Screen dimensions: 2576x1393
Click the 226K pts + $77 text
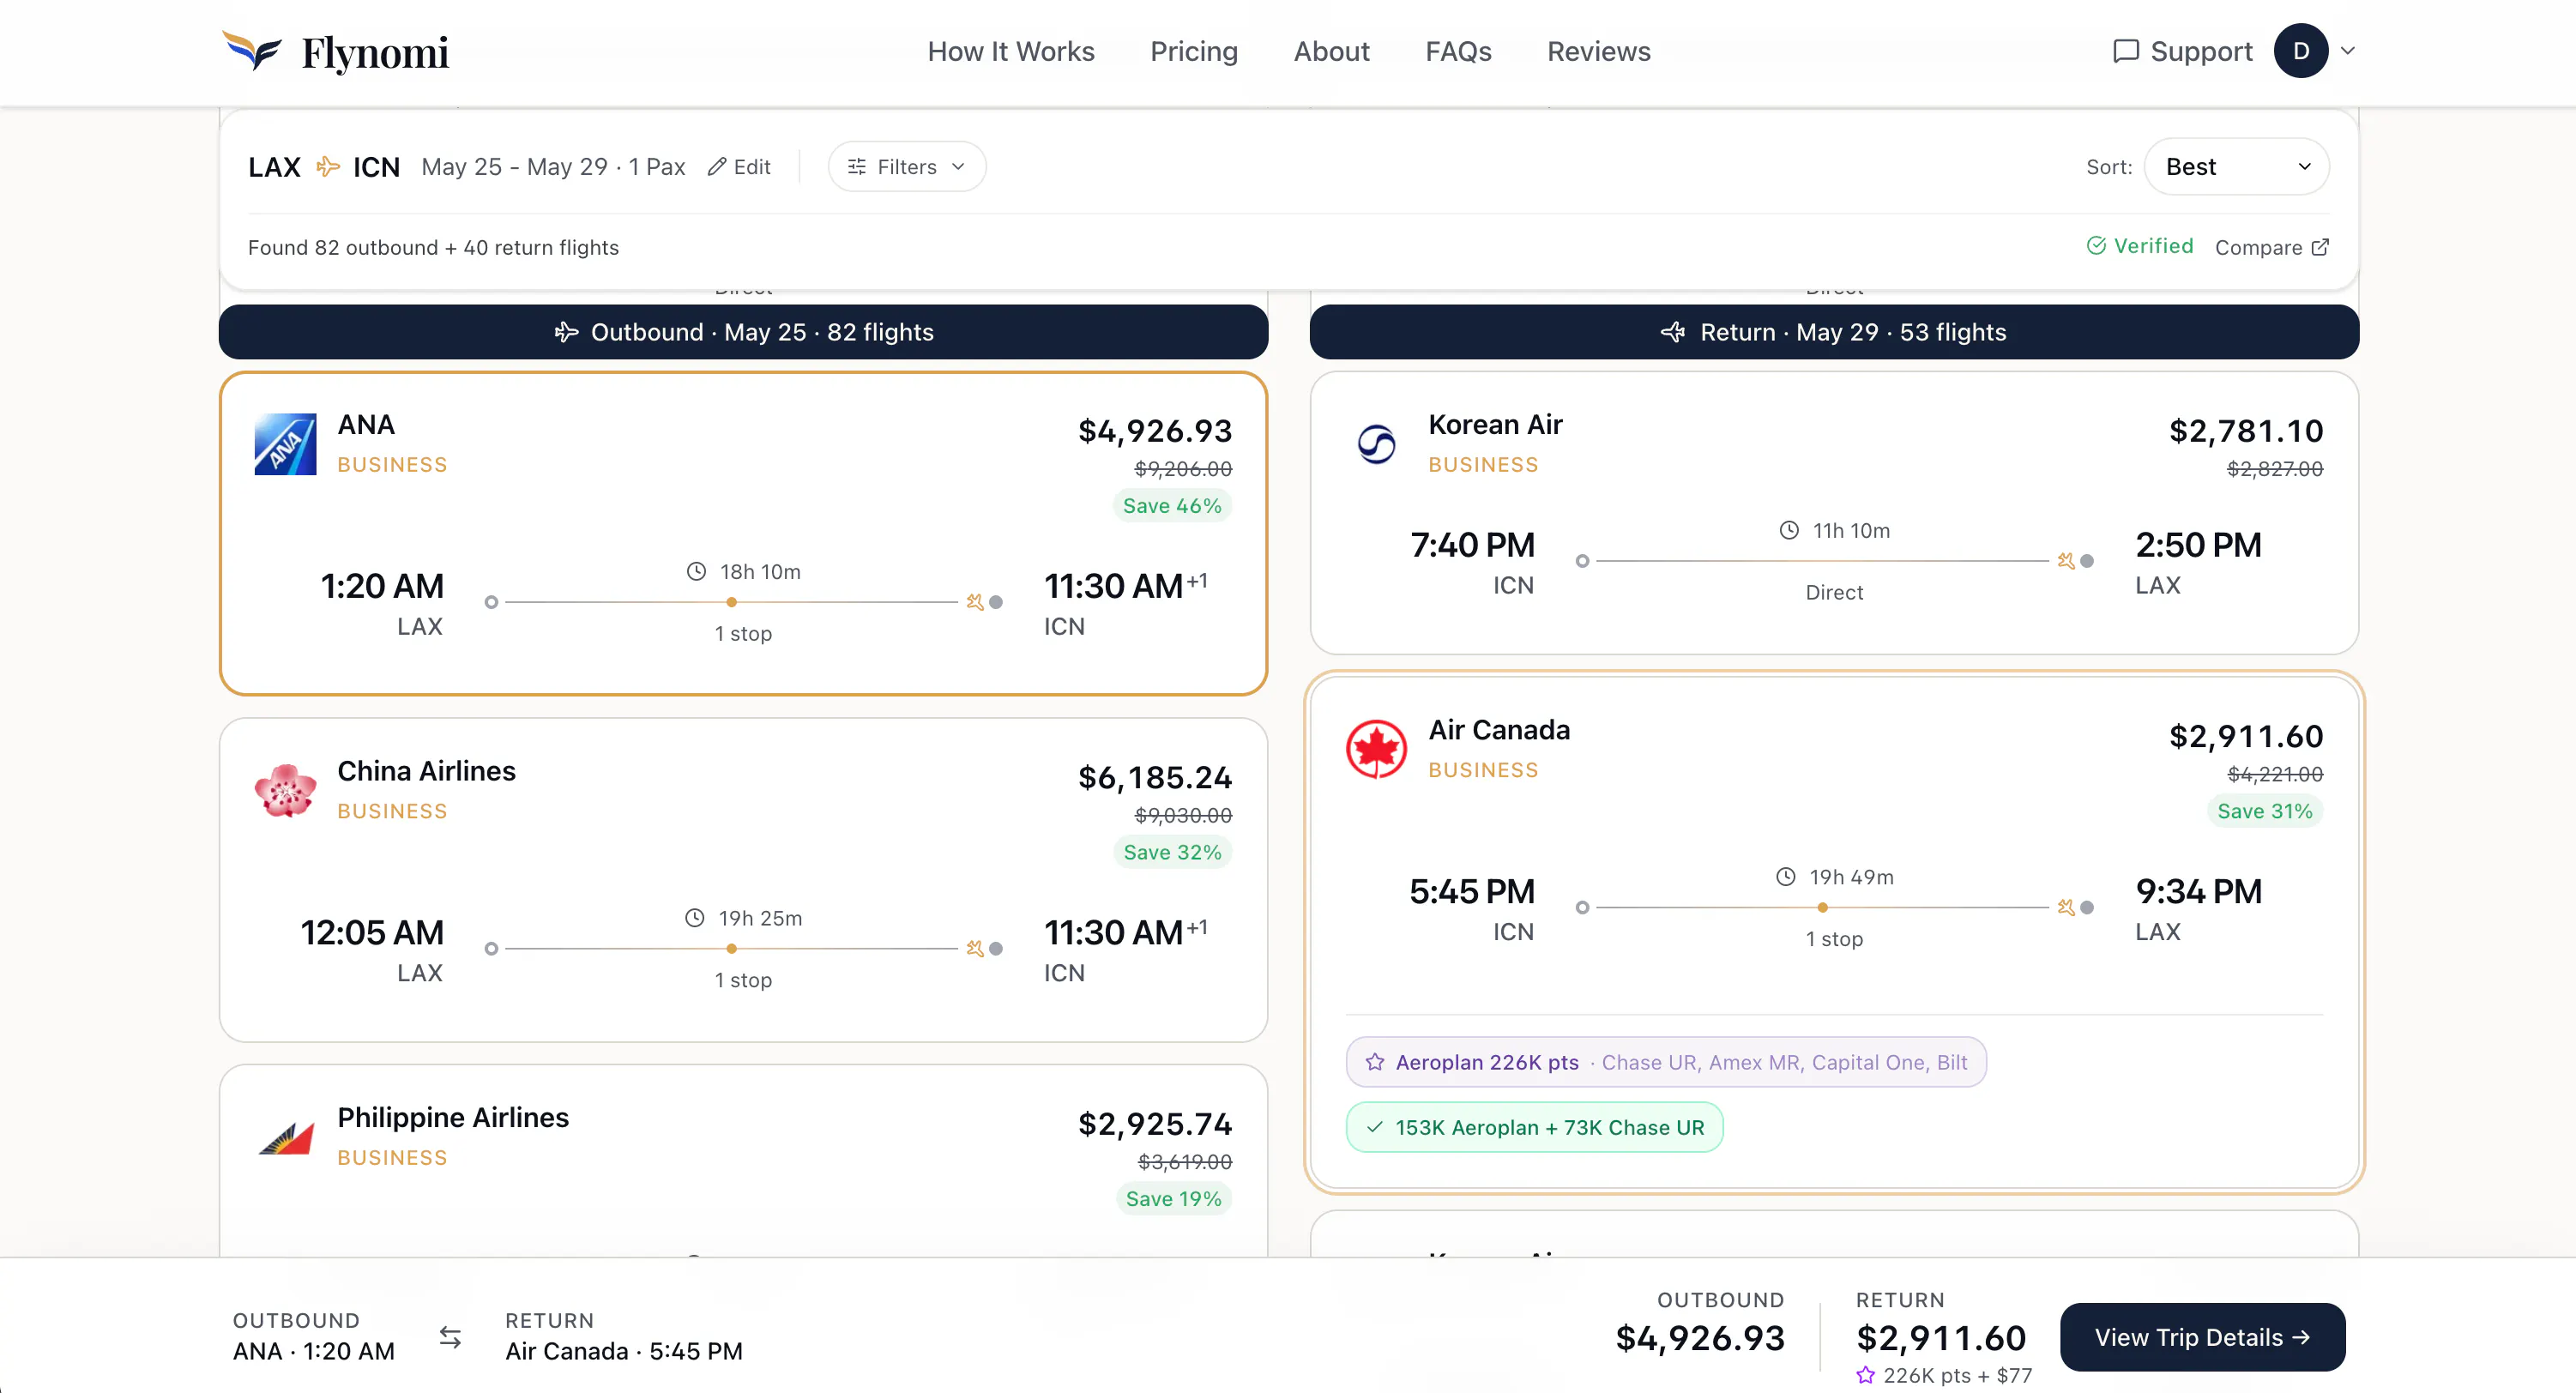1957,1375
